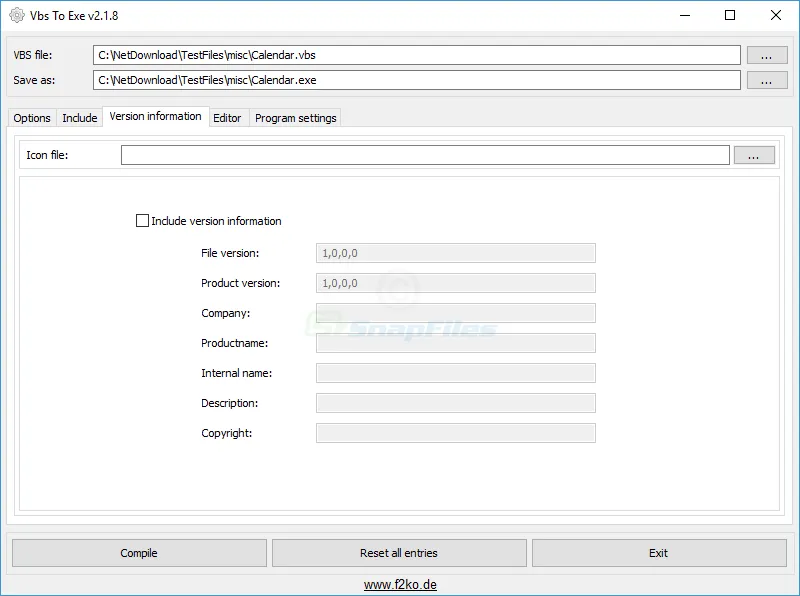The height and width of the screenshot is (596, 800).
Task: Click the VBS file path field
Action: tap(417, 55)
